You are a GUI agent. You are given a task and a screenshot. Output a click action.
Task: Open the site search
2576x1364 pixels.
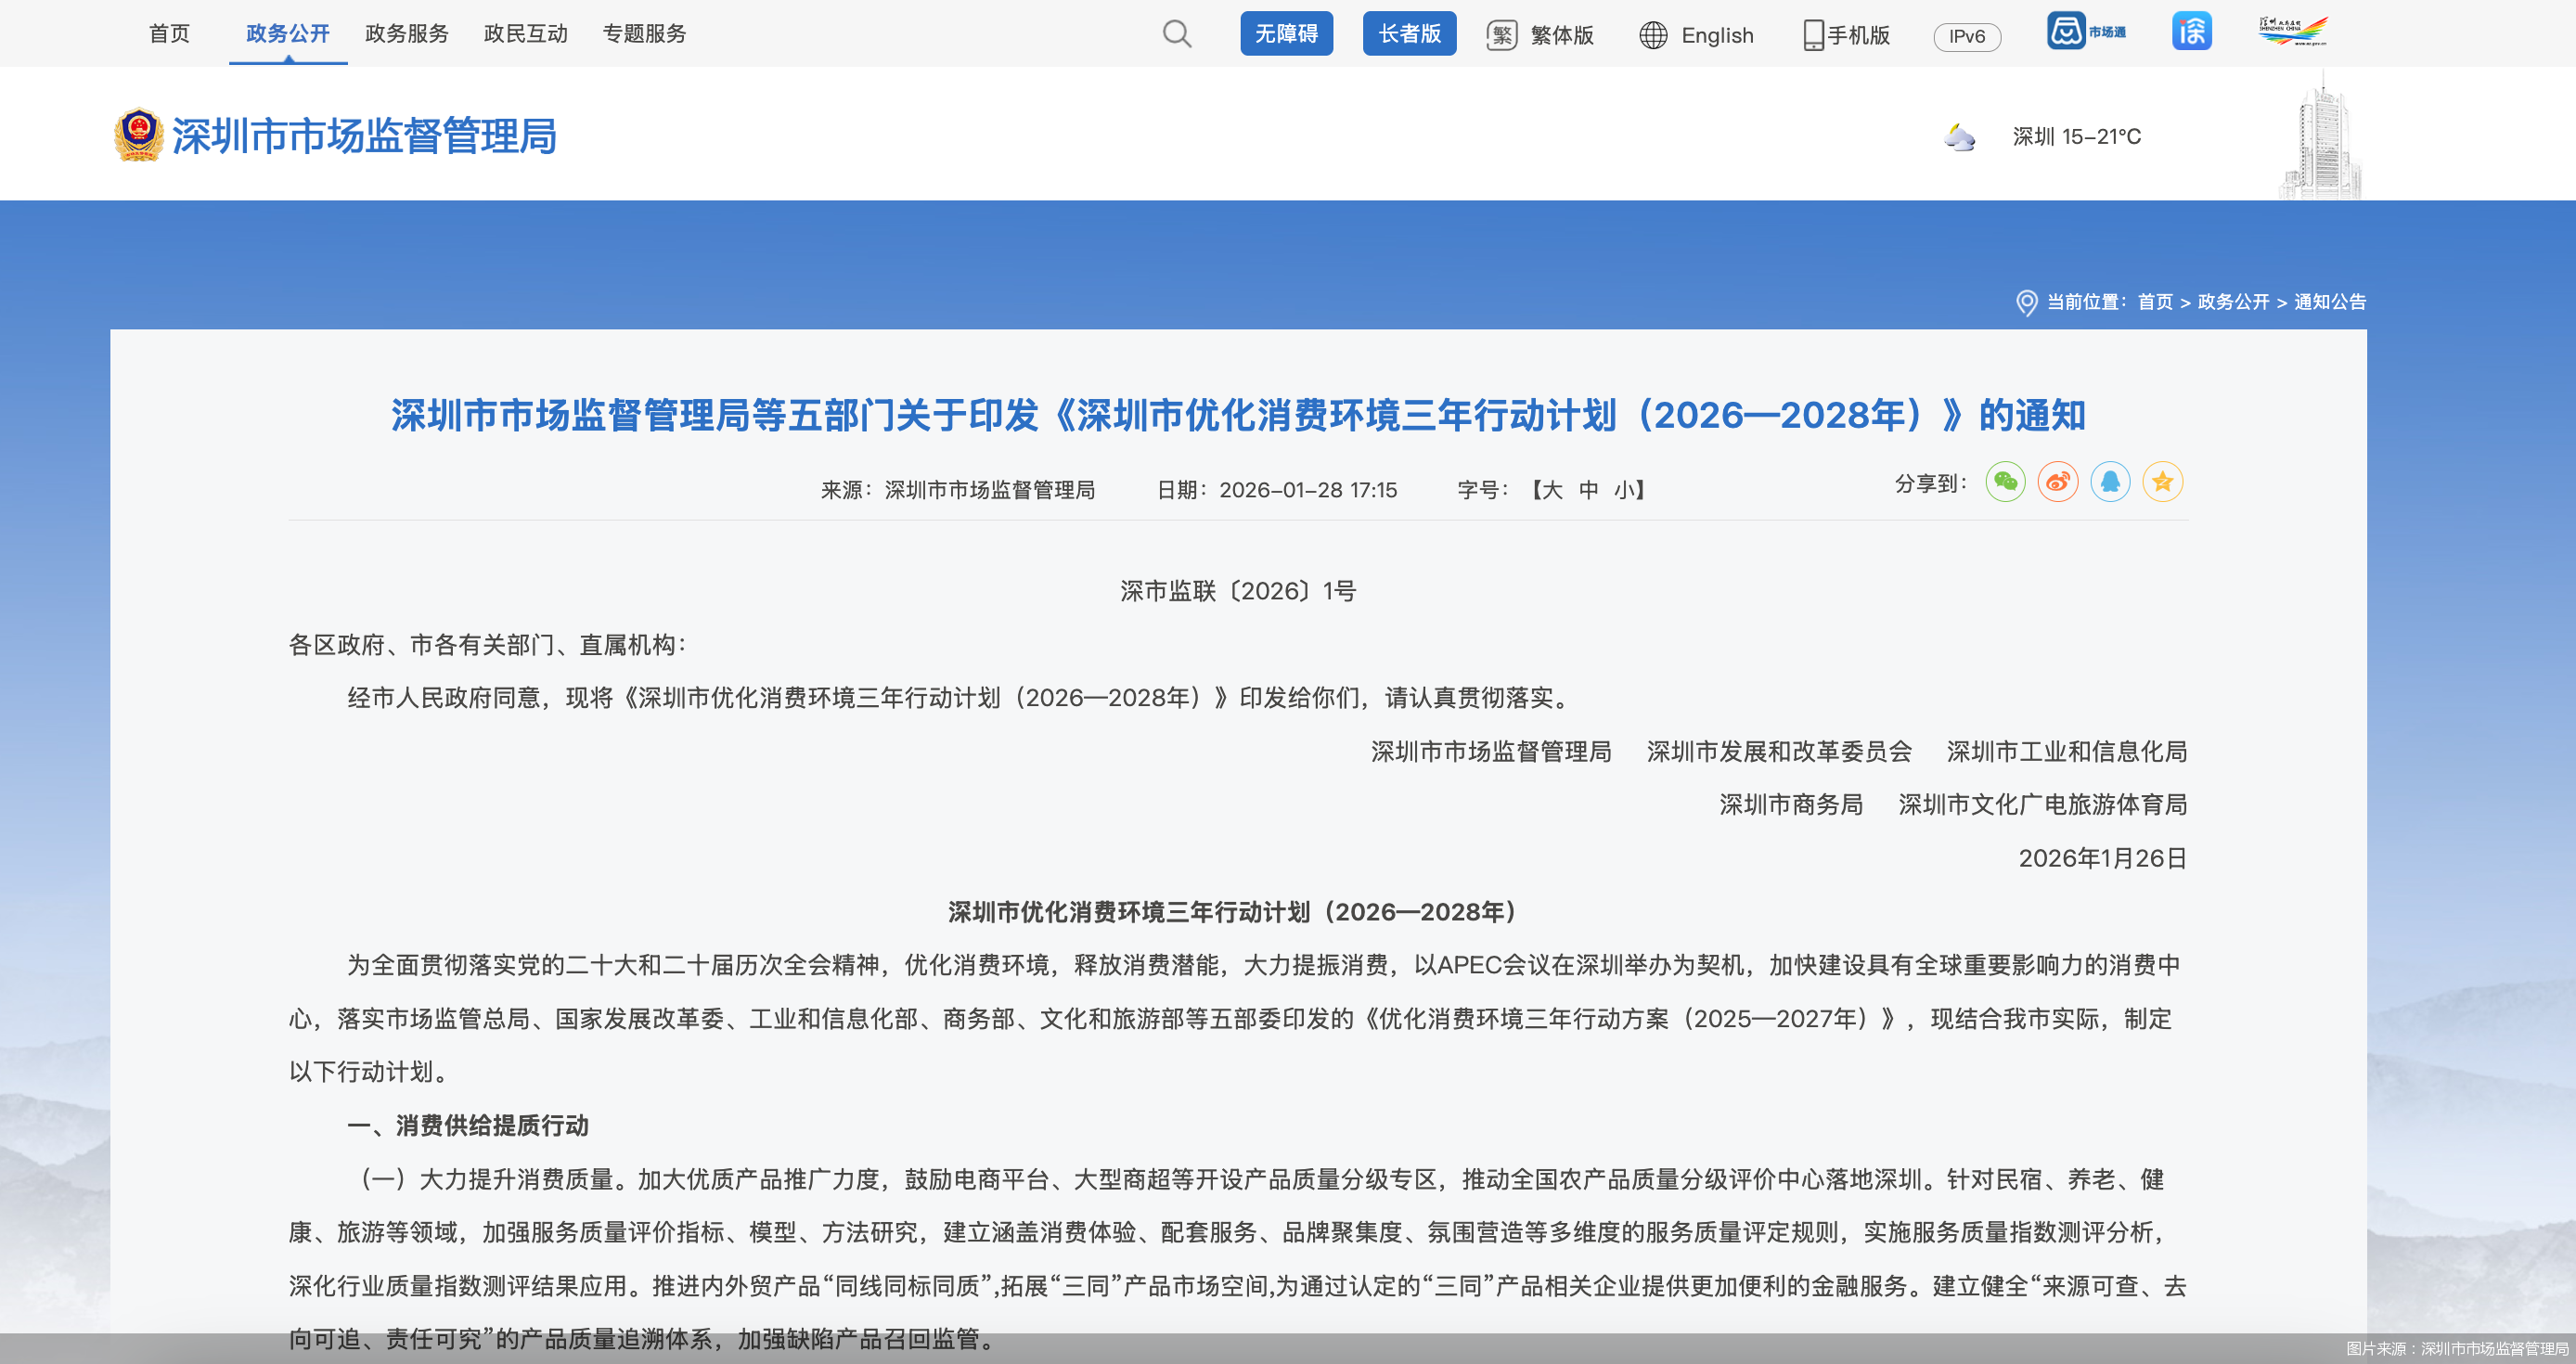coord(1178,33)
